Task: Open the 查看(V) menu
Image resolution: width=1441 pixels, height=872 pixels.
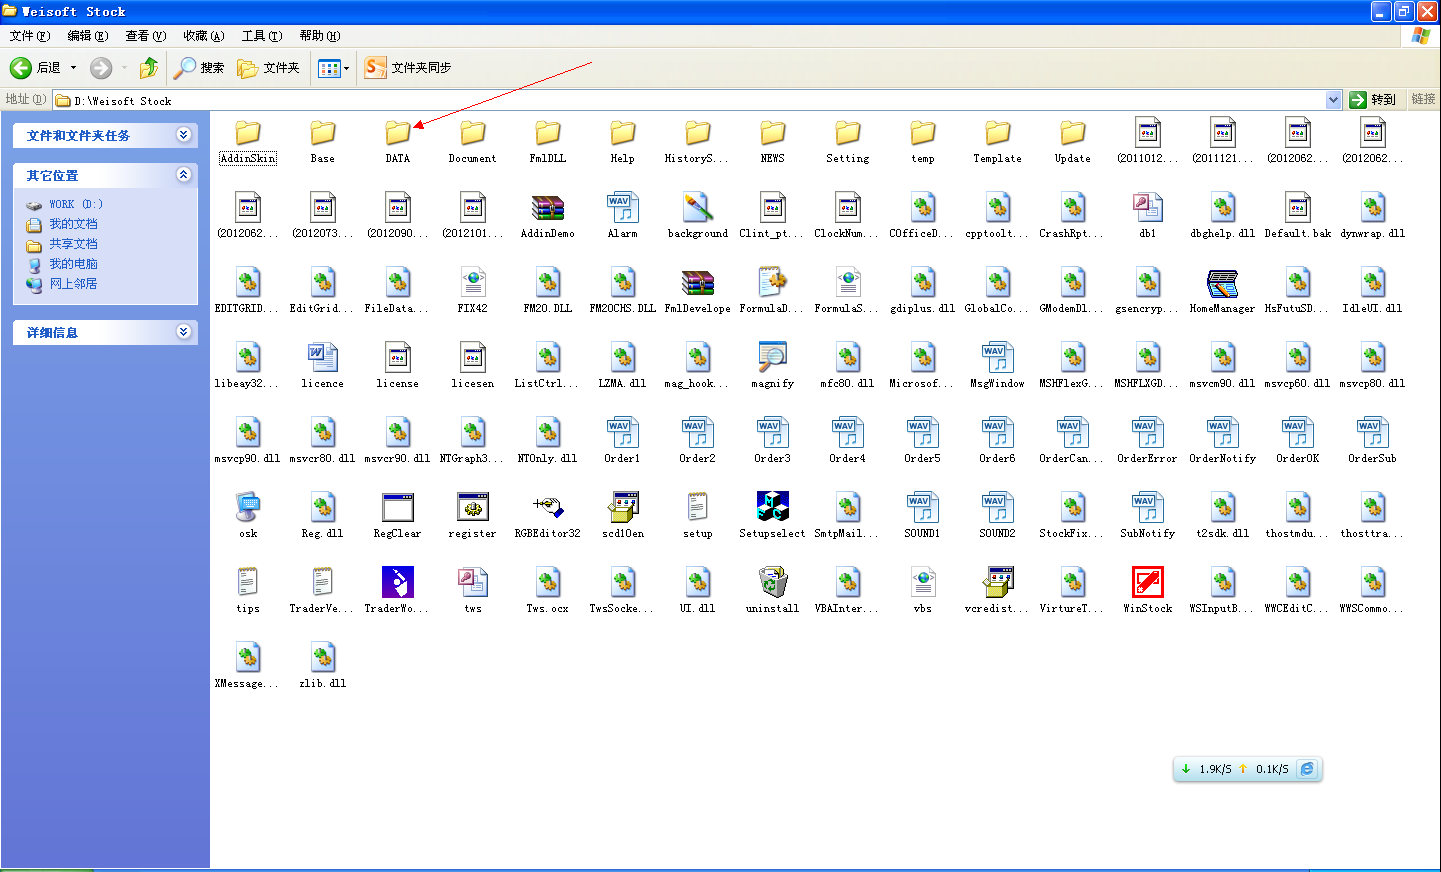Action: (x=145, y=36)
